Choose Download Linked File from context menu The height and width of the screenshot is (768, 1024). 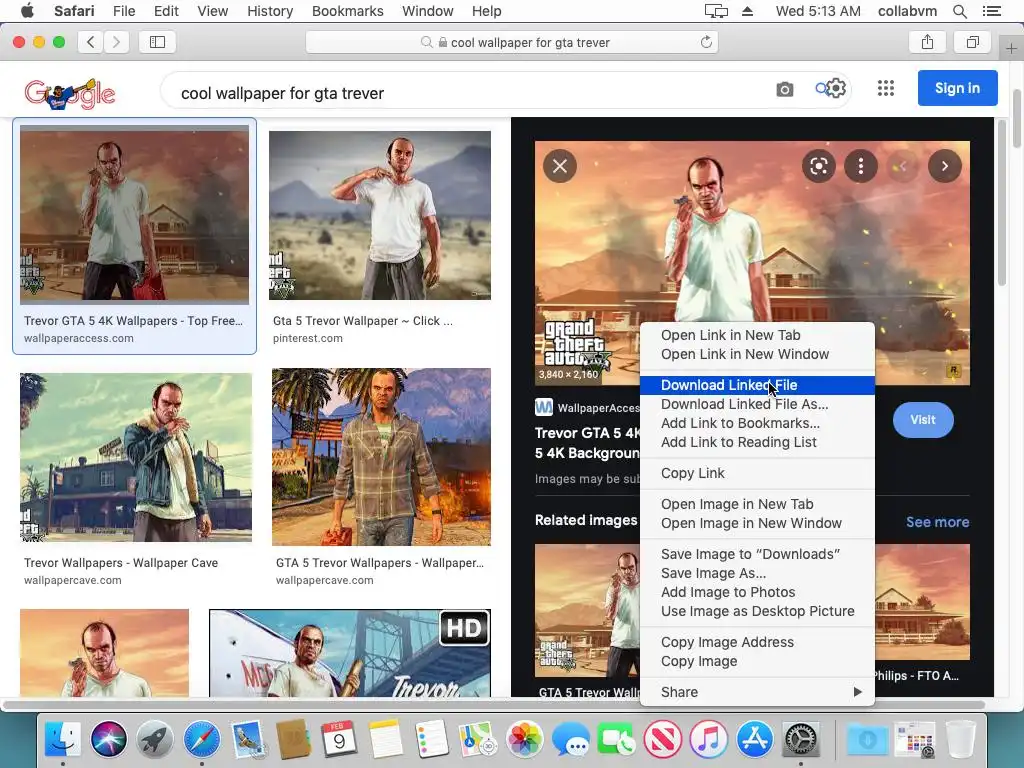pyautogui.click(x=757, y=385)
